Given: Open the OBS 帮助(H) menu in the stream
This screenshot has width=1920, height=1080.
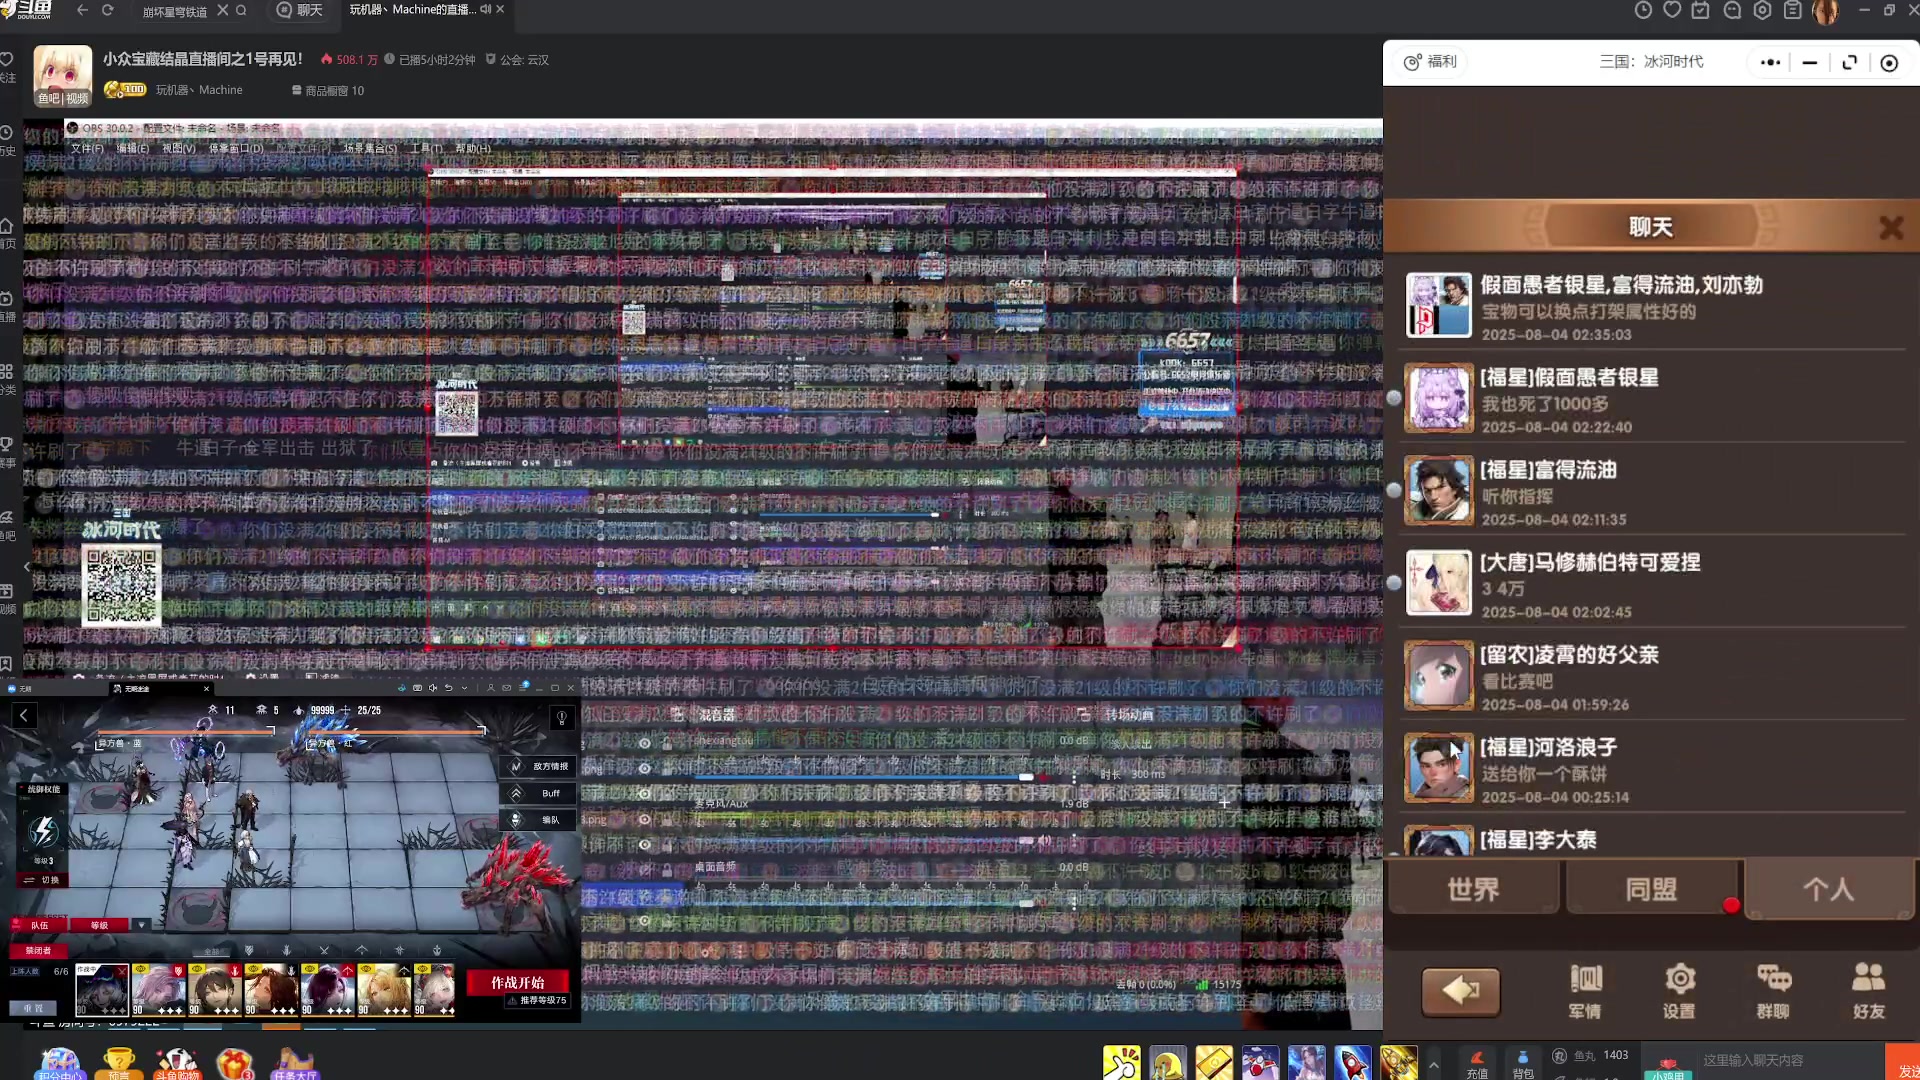Looking at the screenshot, I should pyautogui.click(x=473, y=148).
